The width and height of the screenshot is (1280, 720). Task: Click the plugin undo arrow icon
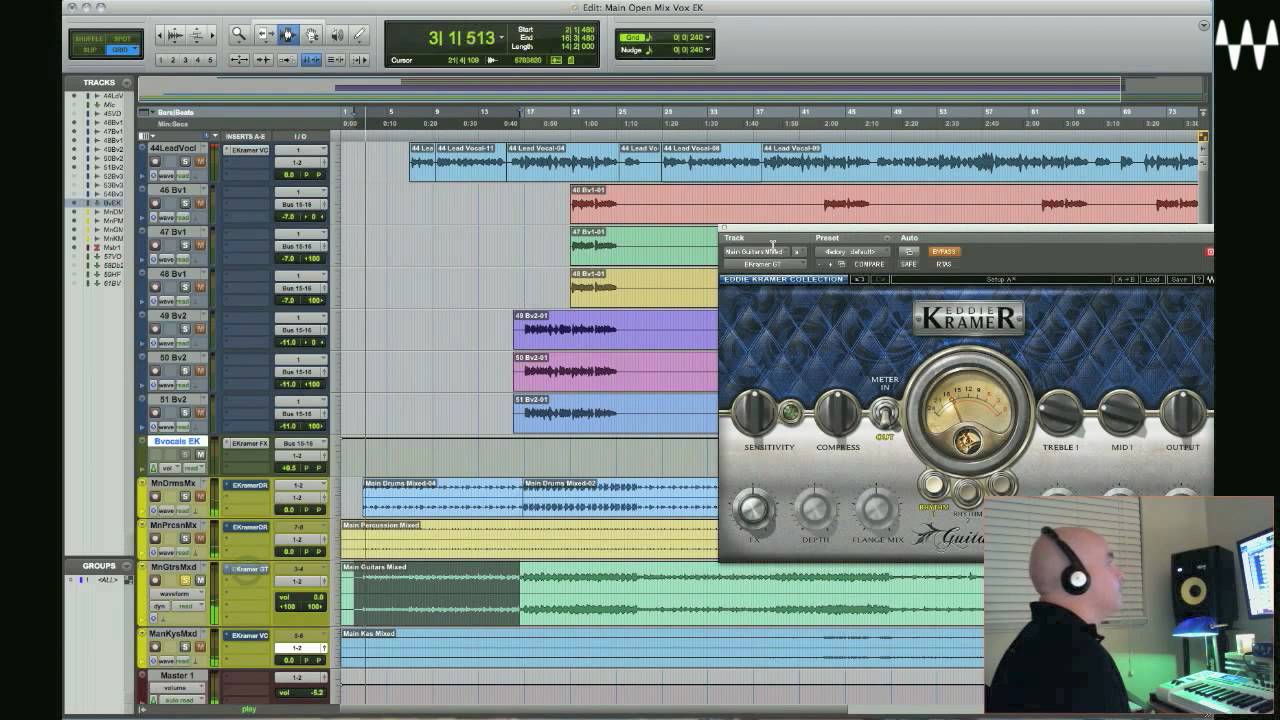[857, 279]
